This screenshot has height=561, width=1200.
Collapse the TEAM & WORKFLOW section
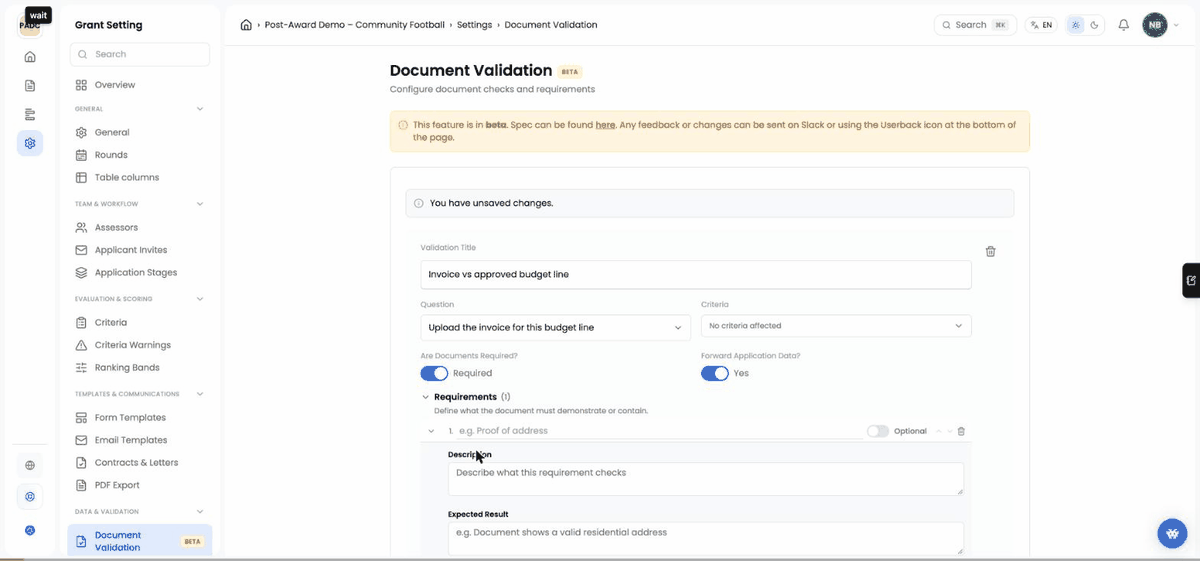click(200, 204)
